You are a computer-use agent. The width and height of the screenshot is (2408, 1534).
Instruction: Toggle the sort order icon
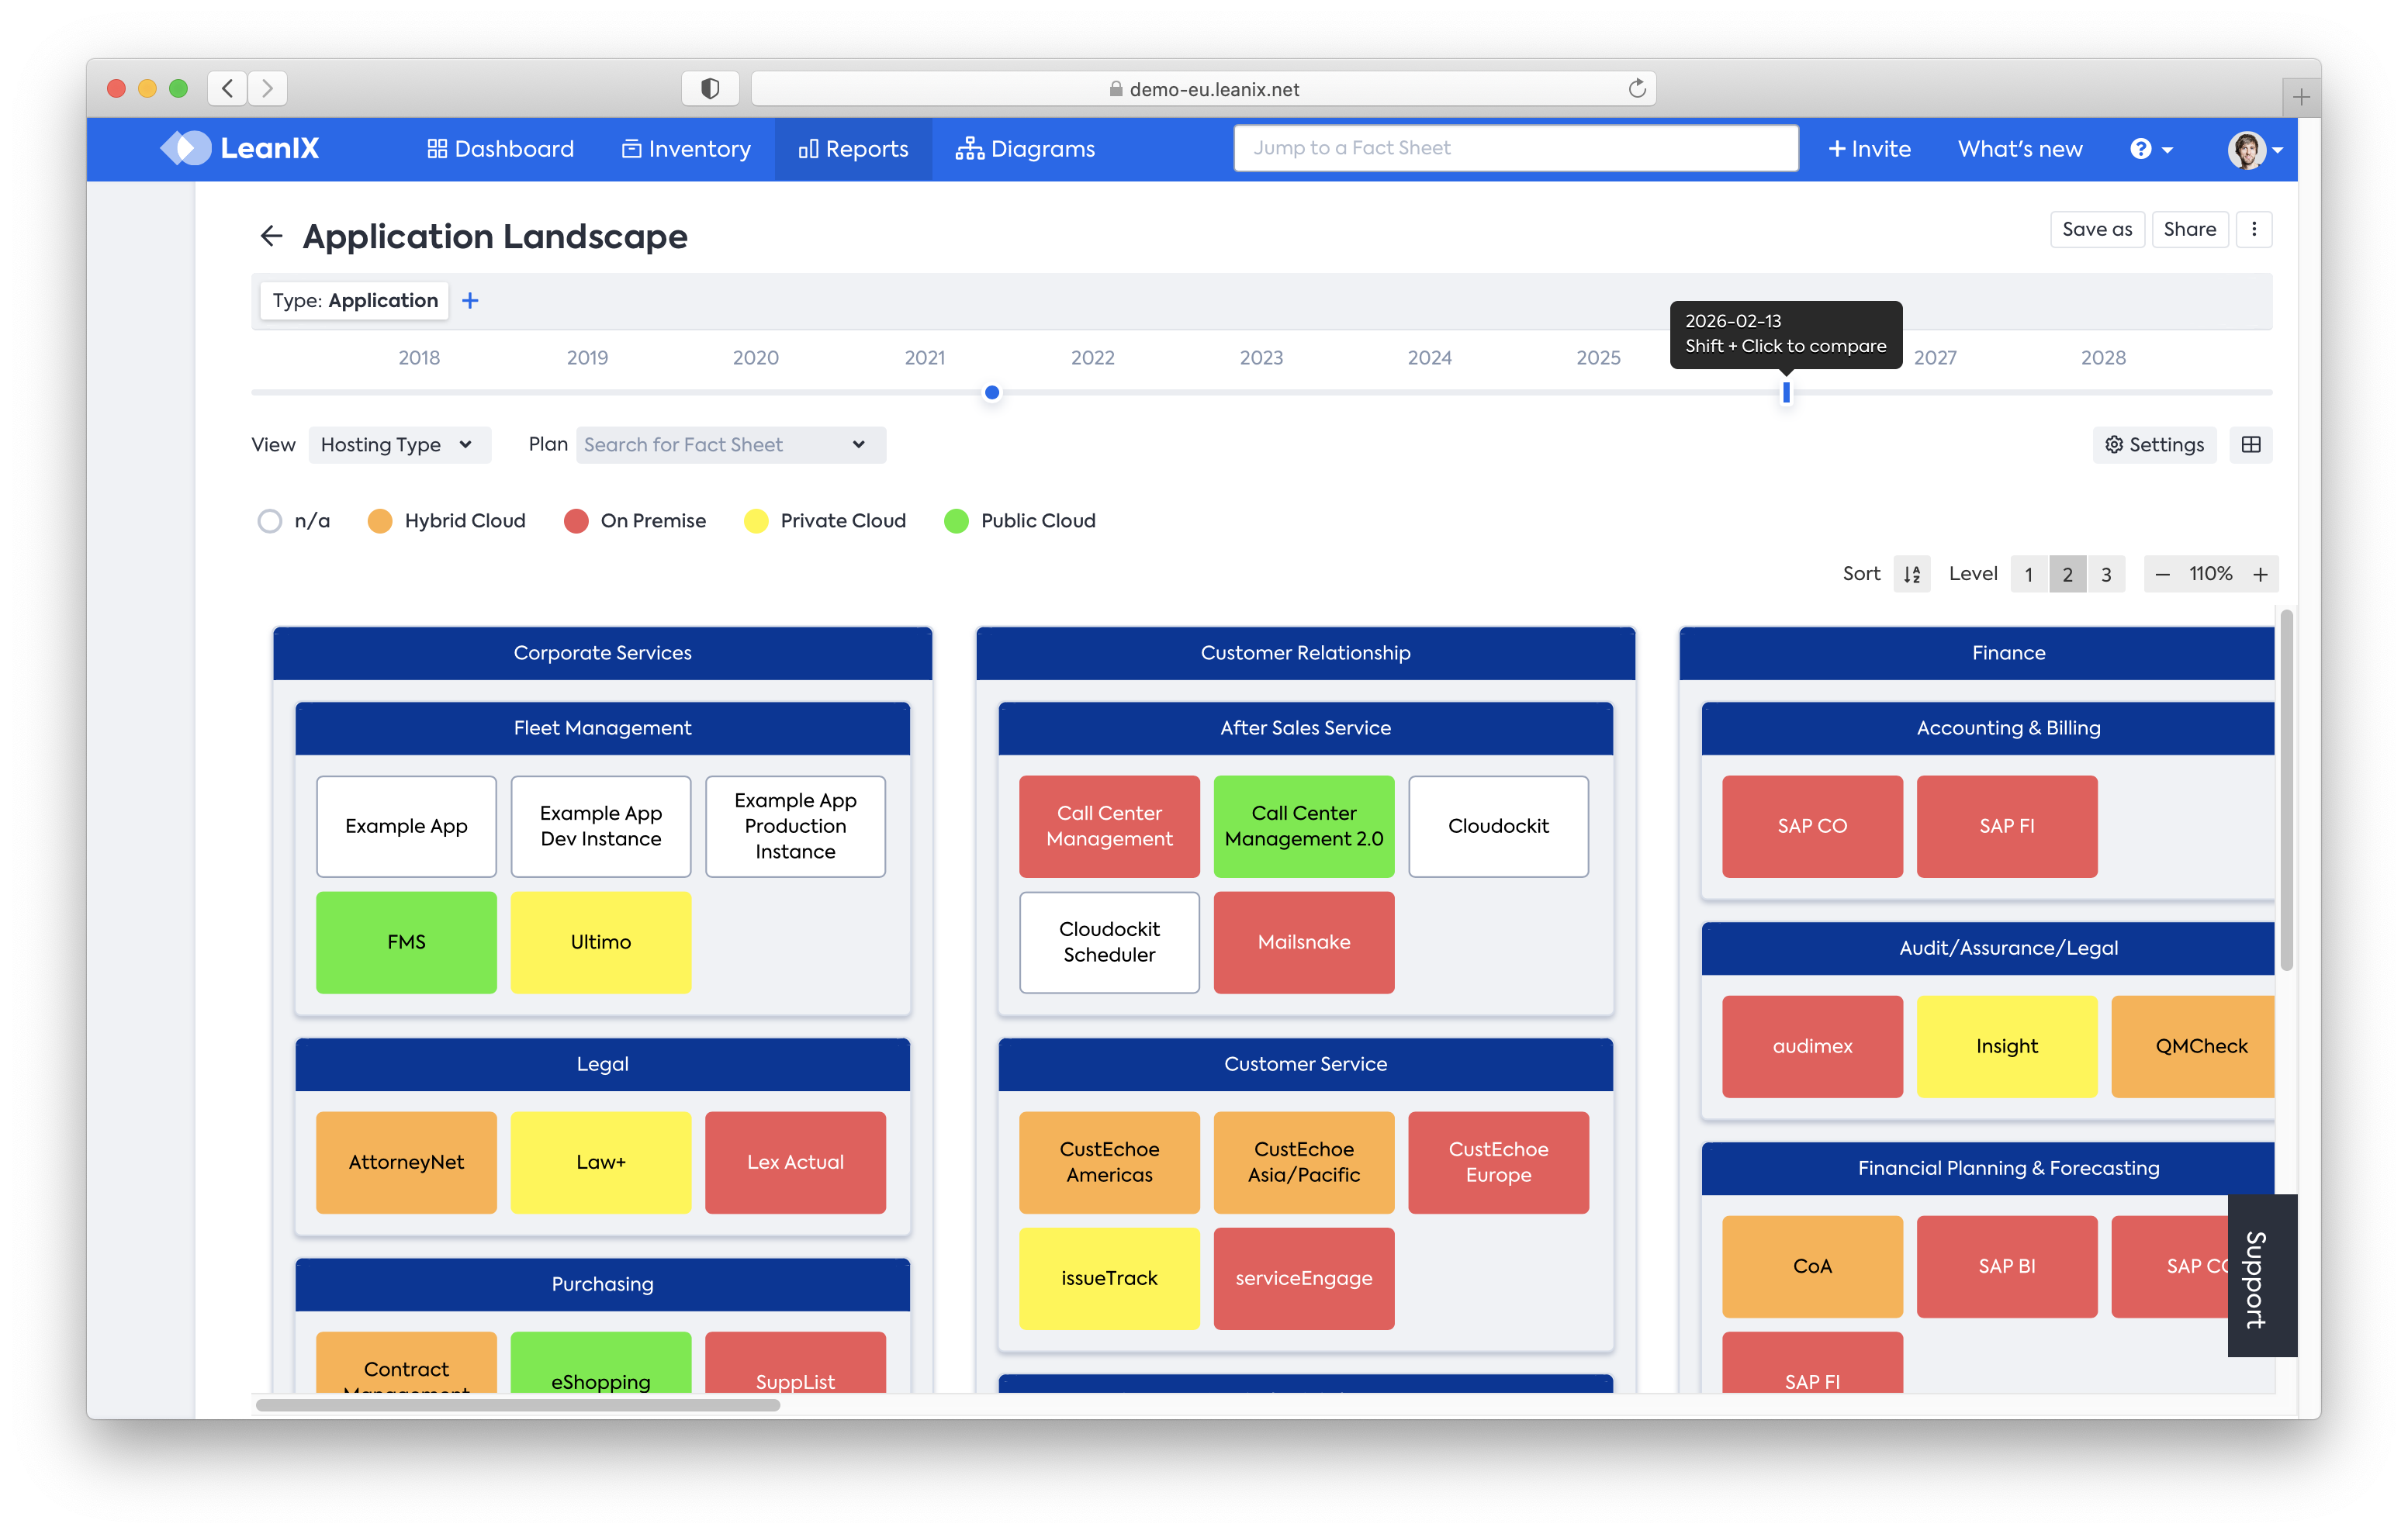tap(1912, 574)
